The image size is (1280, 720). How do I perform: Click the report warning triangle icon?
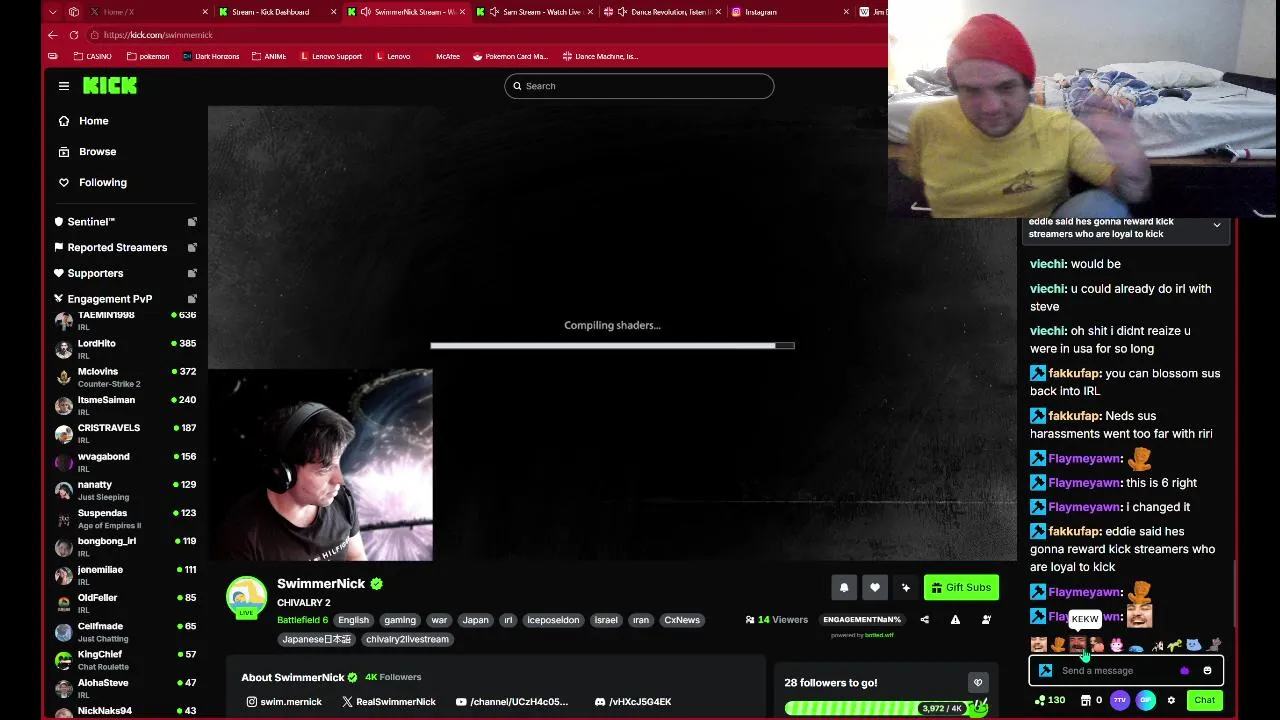click(955, 620)
